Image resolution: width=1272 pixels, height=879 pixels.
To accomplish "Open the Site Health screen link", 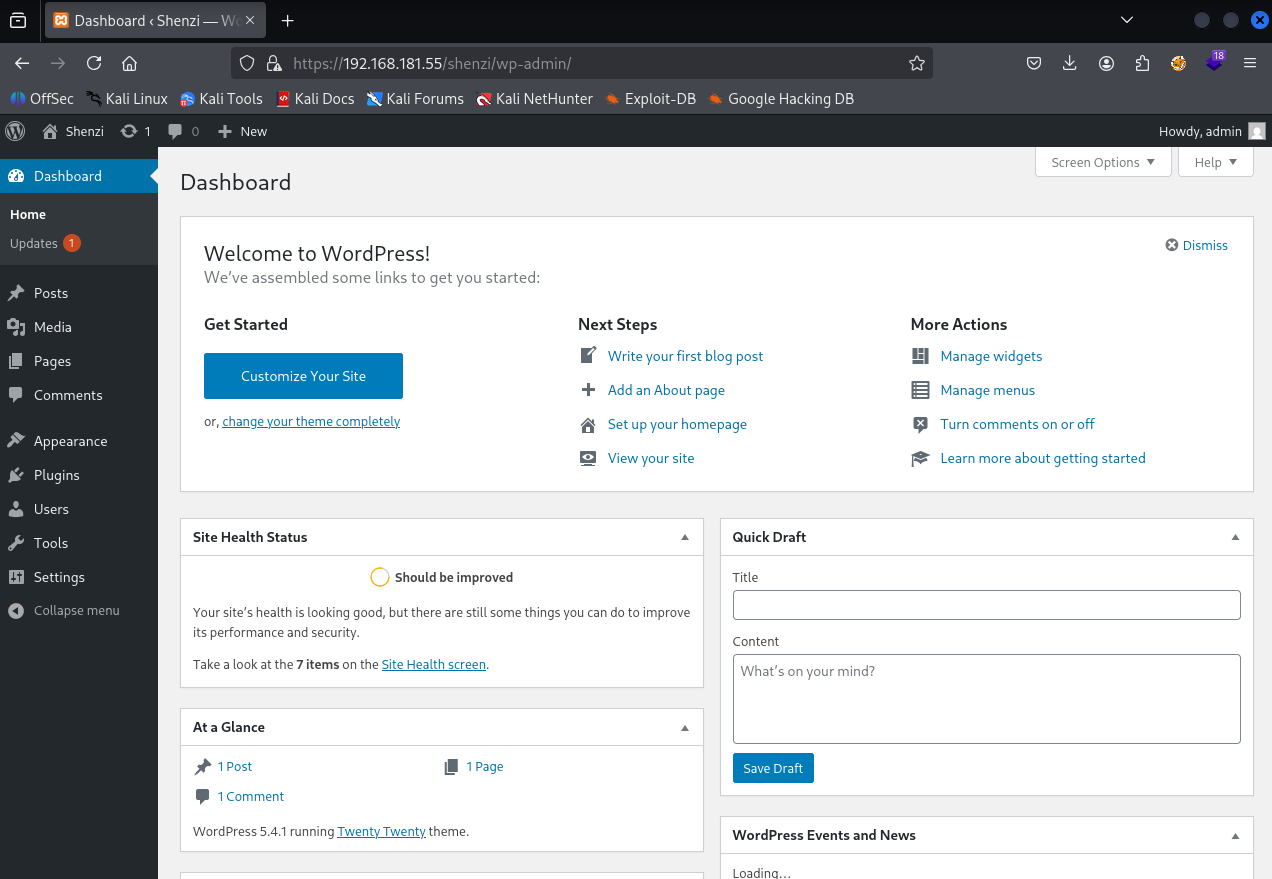I will pyautogui.click(x=433, y=664).
